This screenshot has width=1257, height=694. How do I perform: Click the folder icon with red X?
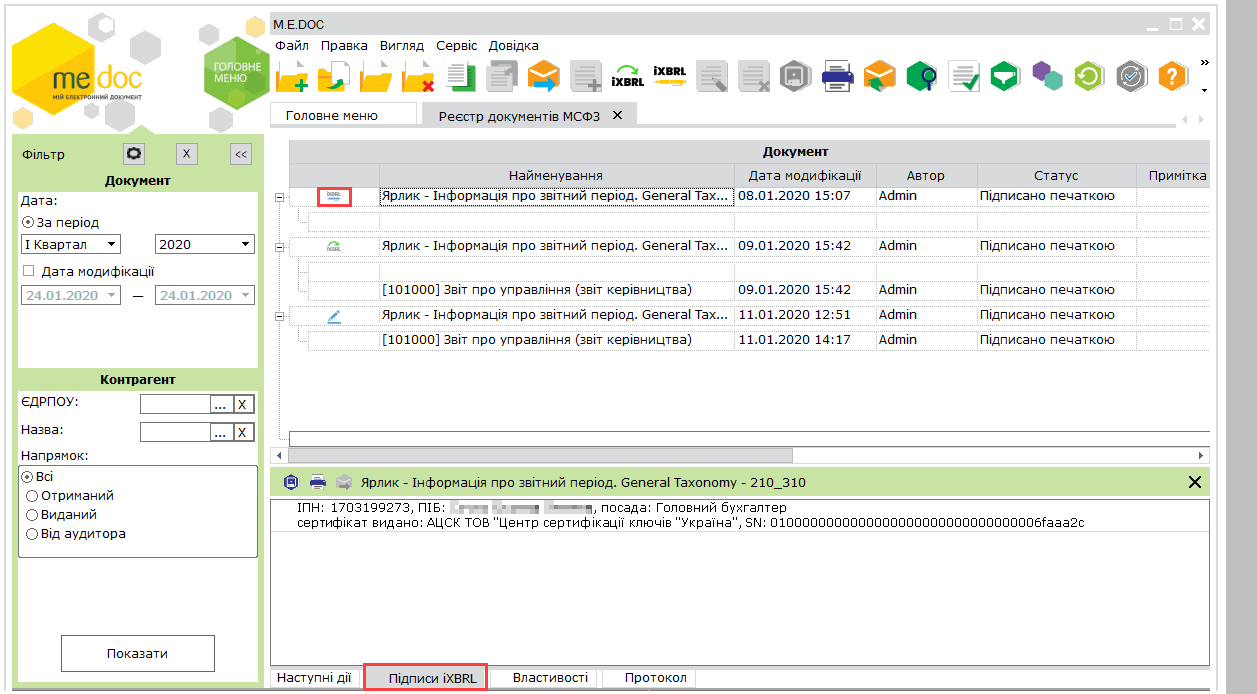point(418,77)
